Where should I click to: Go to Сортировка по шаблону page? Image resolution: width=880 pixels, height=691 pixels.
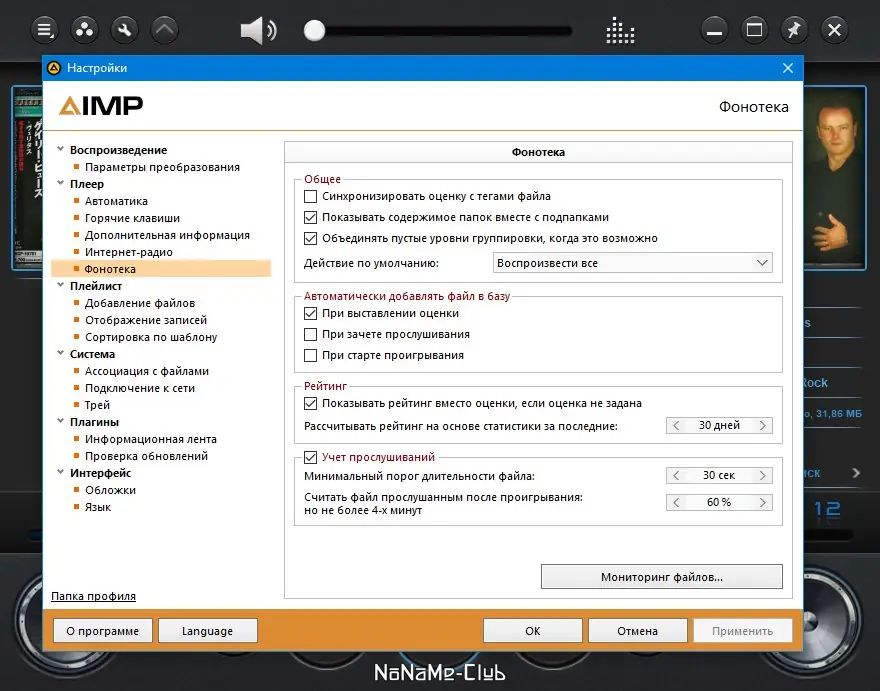(x=151, y=337)
